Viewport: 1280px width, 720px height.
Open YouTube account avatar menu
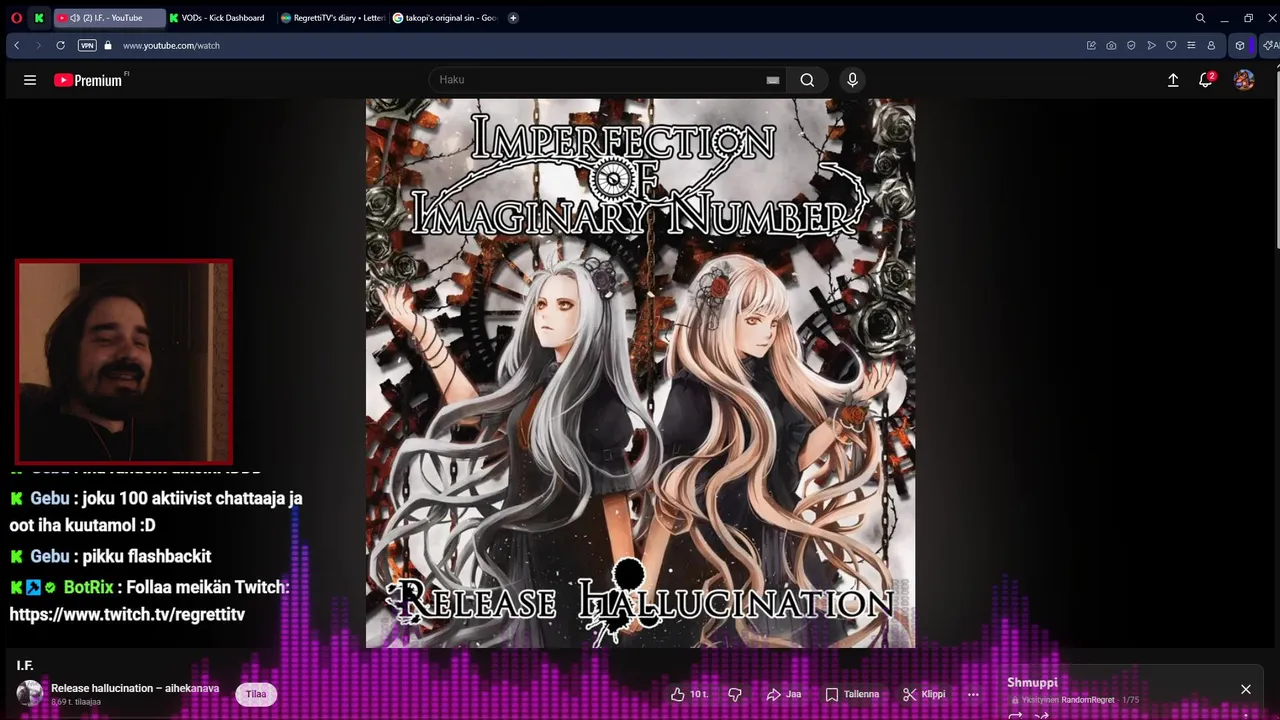[1244, 80]
